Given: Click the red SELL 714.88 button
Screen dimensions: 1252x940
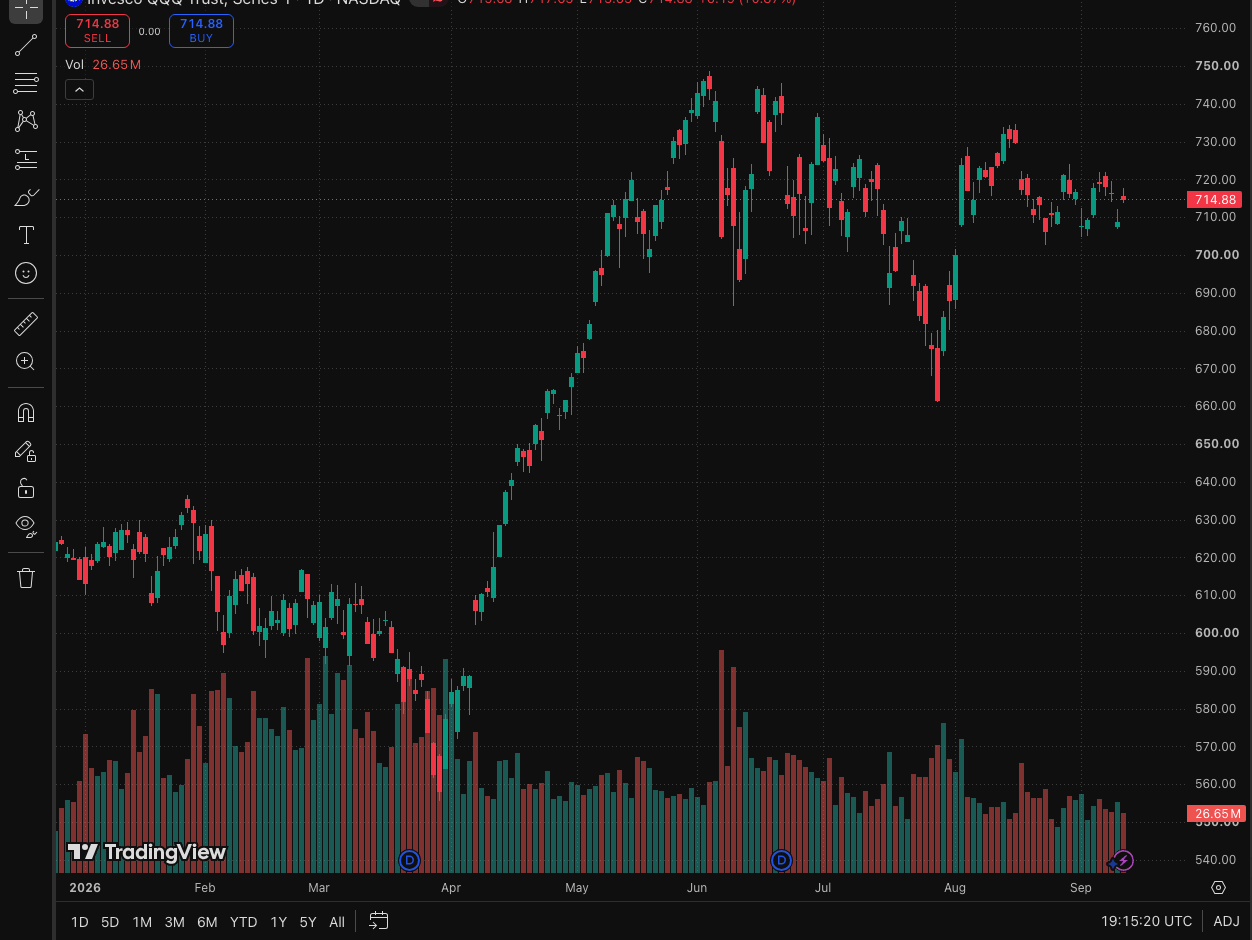Looking at the screenshot, I should [97, 31].
